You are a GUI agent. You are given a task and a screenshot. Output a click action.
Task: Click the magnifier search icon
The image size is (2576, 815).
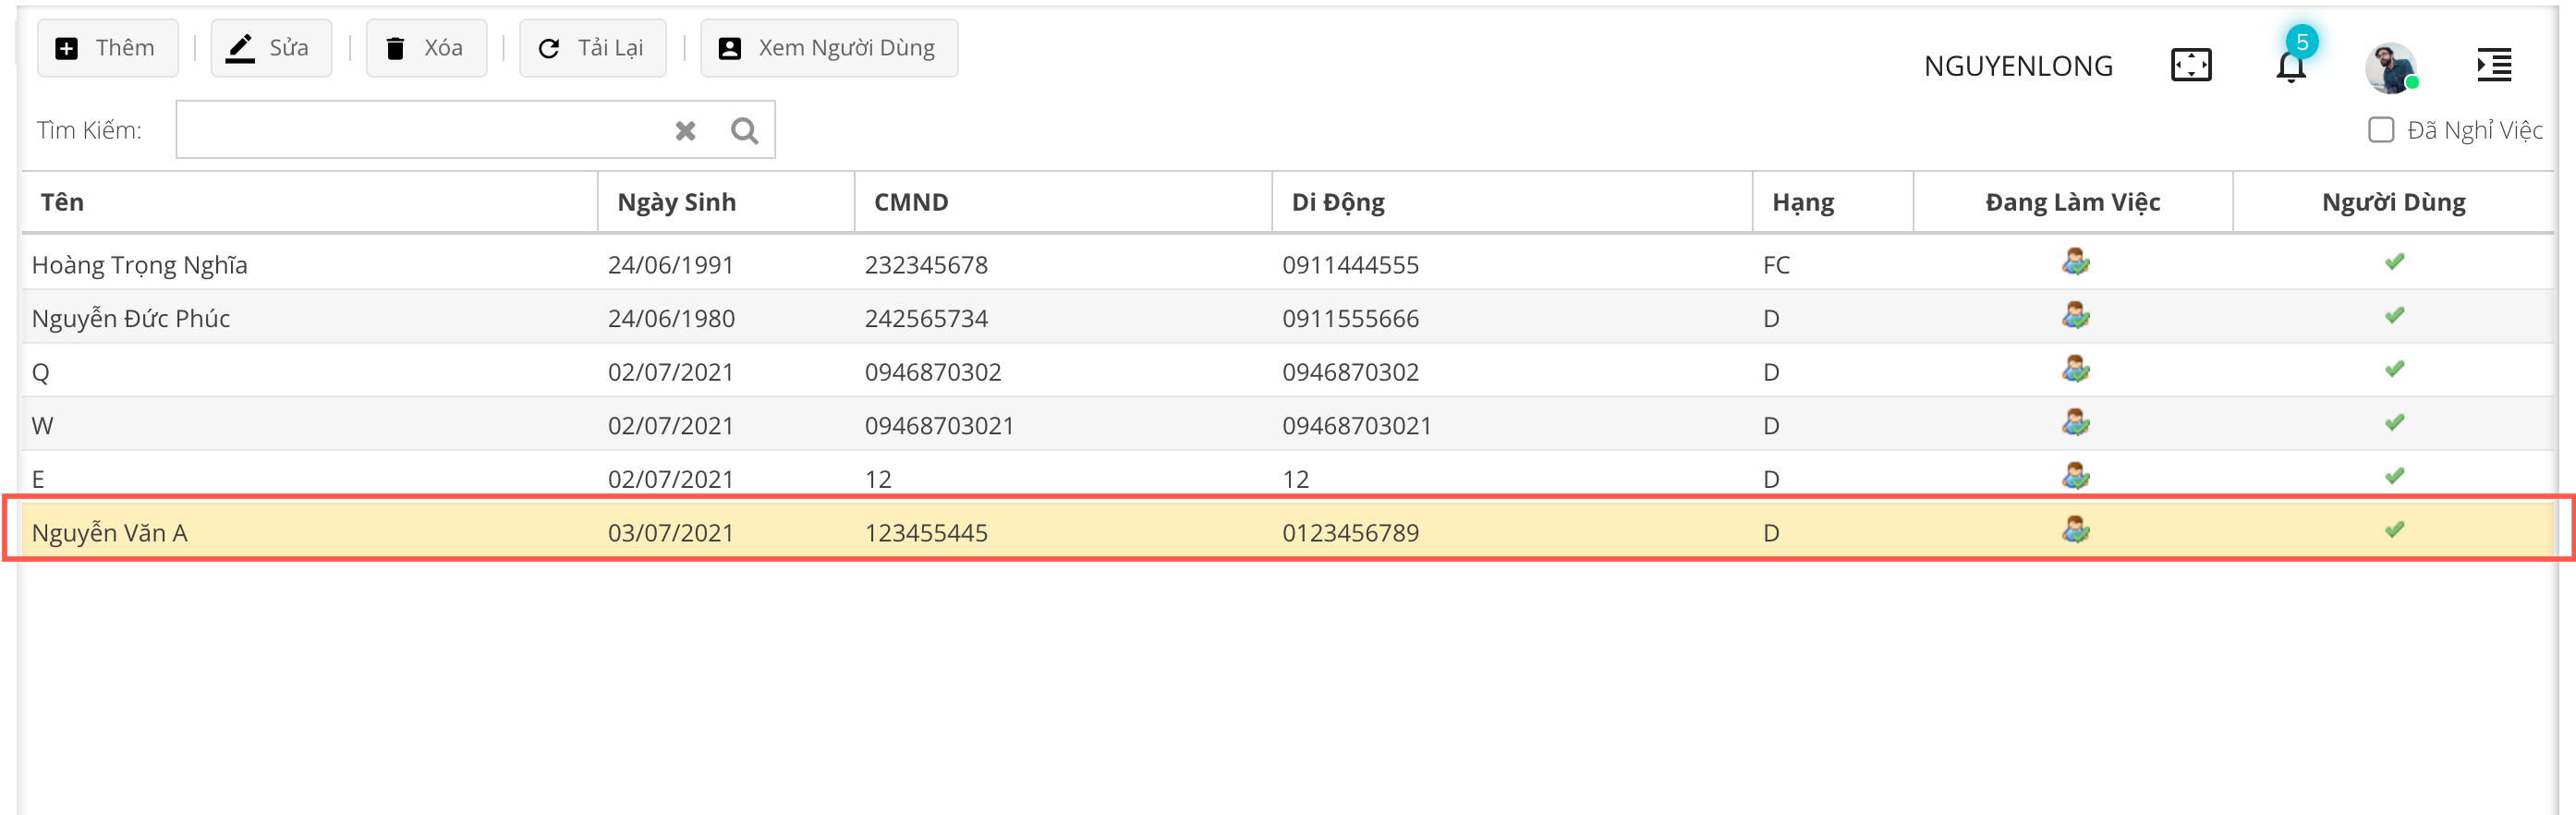coord(744,131)
